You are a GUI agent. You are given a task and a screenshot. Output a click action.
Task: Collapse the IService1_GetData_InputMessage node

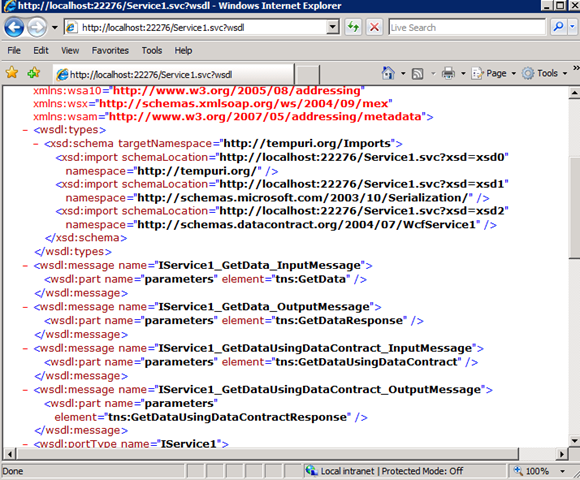pos(25,266)
